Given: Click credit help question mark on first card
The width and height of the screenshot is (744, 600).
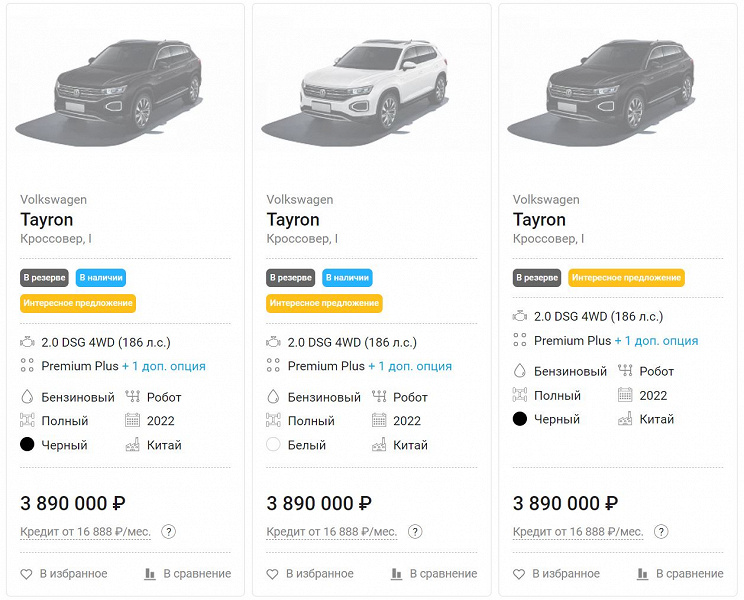Looking at the screenshot, I should 168,532.
